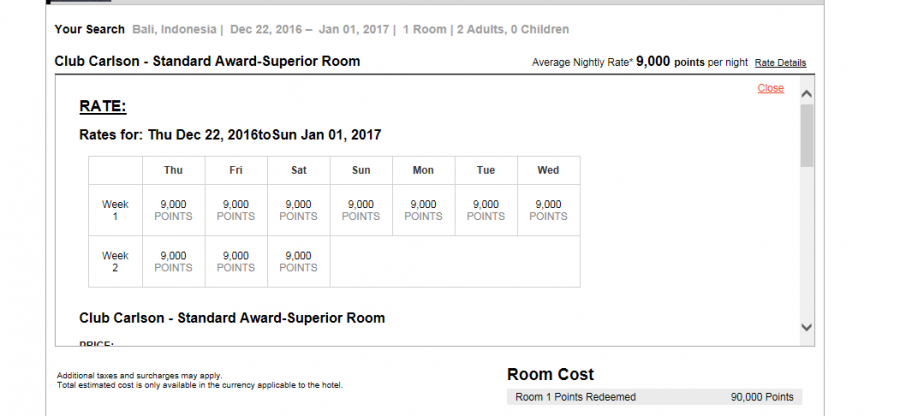Click the rate panel scrollbar thumb
This screenshot has height=416, width=900.
click(x=807, y=135)
